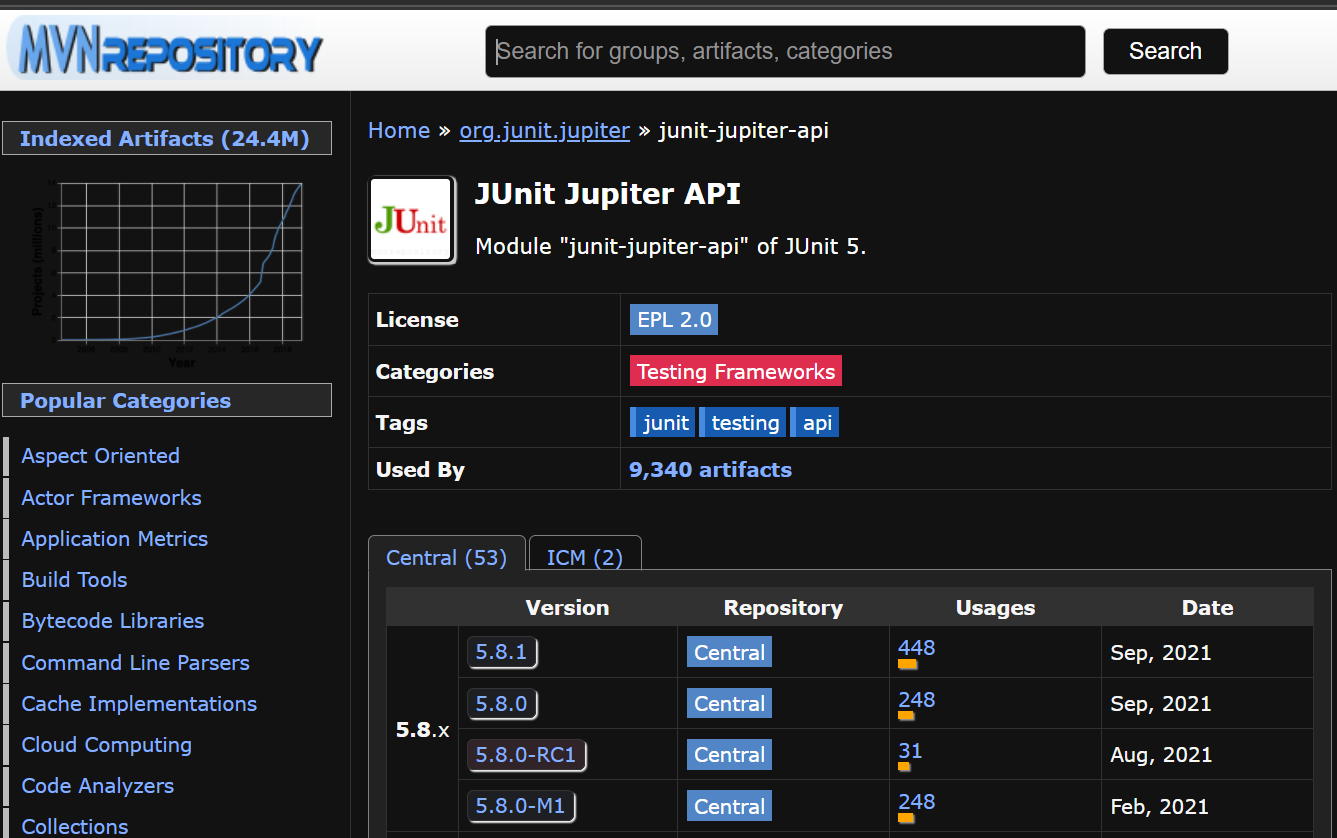Click the Usages column header
Viewport: 1337px width, 838px height.
click(x=995, y=607)
